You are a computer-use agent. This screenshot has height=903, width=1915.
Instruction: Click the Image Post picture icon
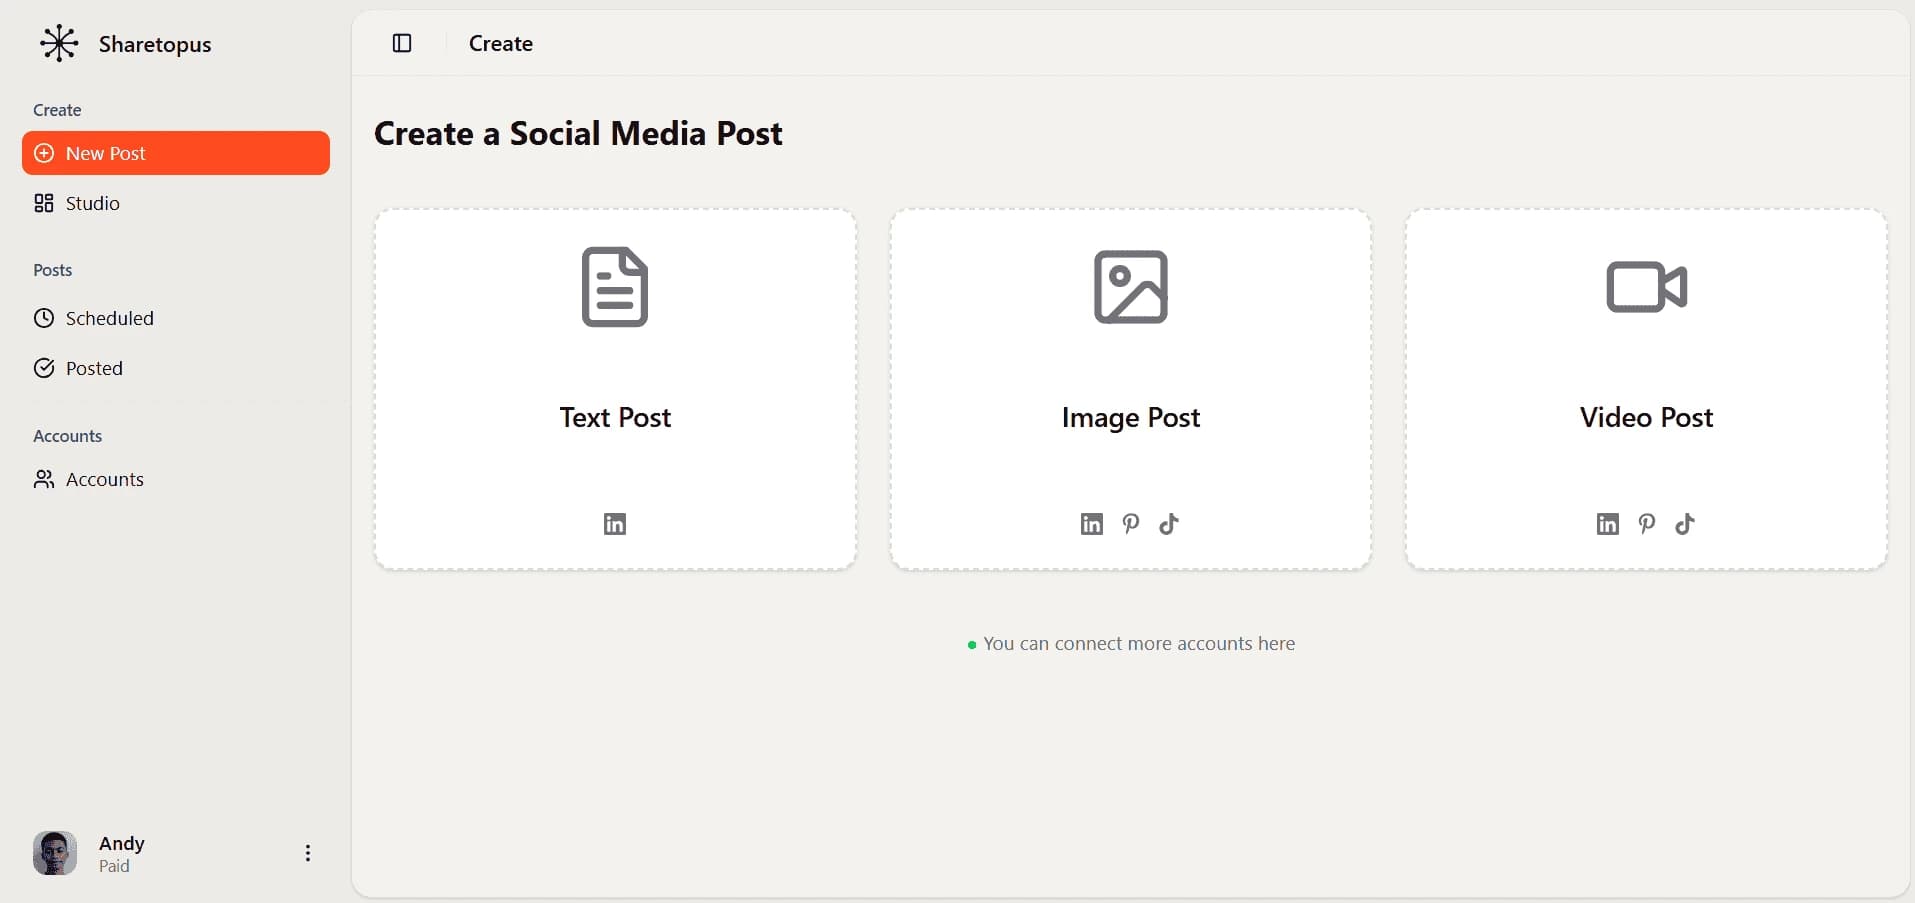click(1131, 287)
